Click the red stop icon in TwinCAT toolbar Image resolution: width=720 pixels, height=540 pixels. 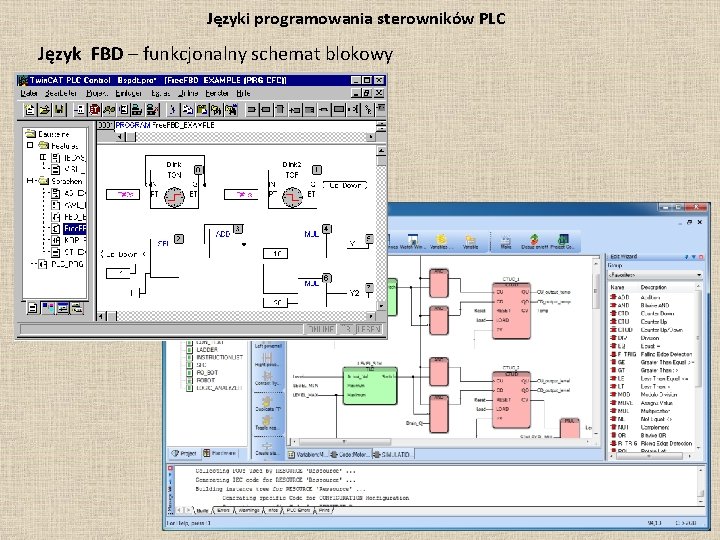(x=95, y=110)
